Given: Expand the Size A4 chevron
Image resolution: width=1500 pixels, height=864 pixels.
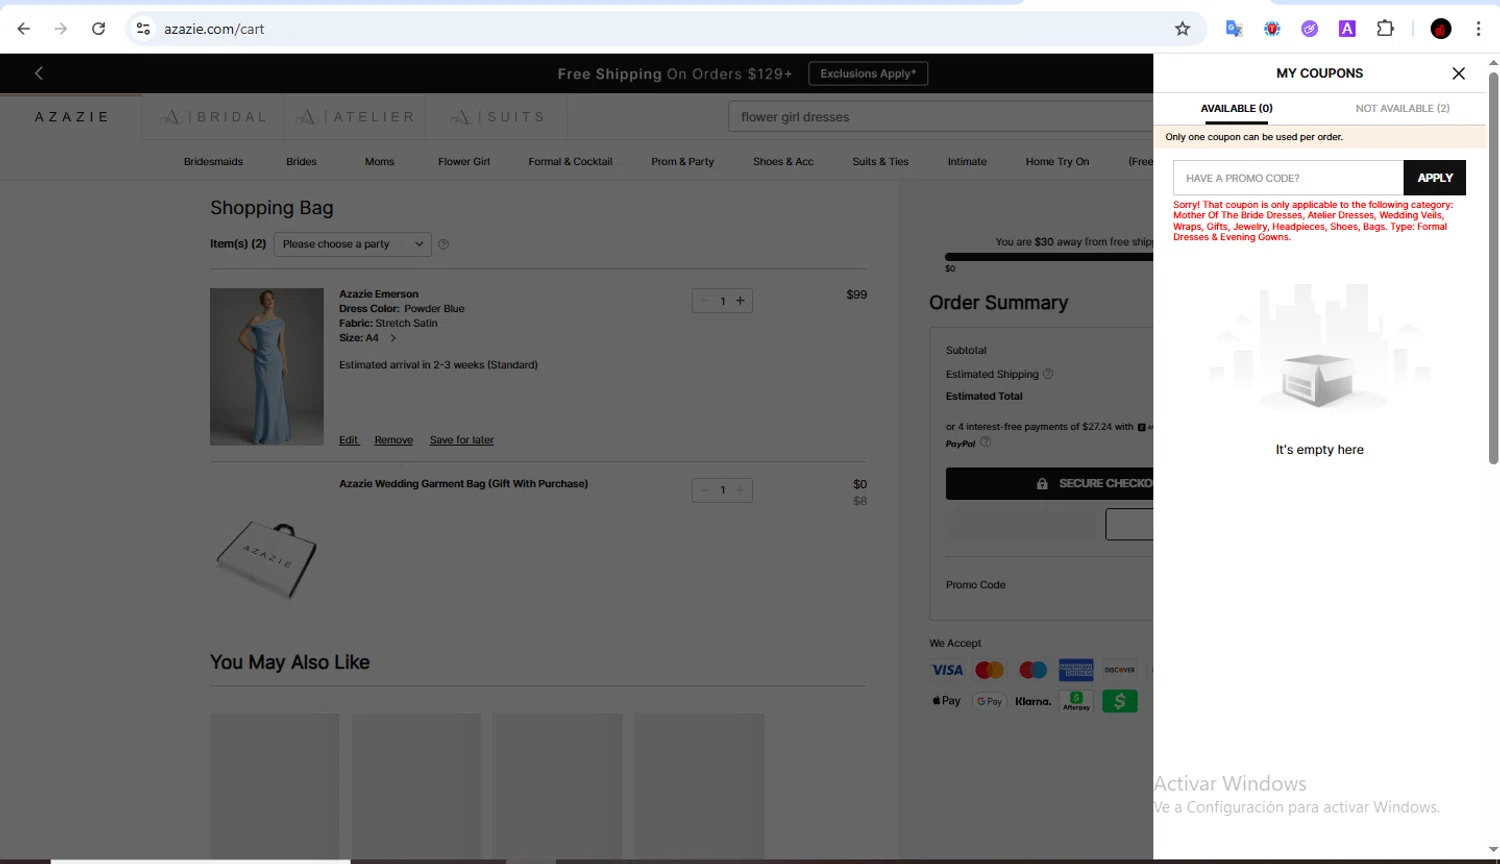Looking at the screenshot, I should click(393, 338).
